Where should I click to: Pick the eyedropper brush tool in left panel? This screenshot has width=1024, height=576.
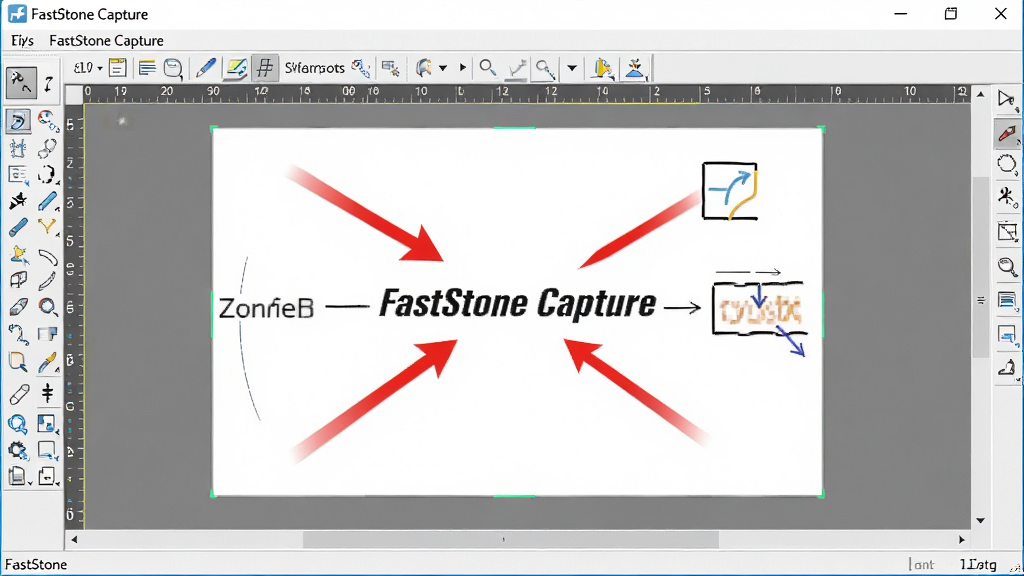48,362
